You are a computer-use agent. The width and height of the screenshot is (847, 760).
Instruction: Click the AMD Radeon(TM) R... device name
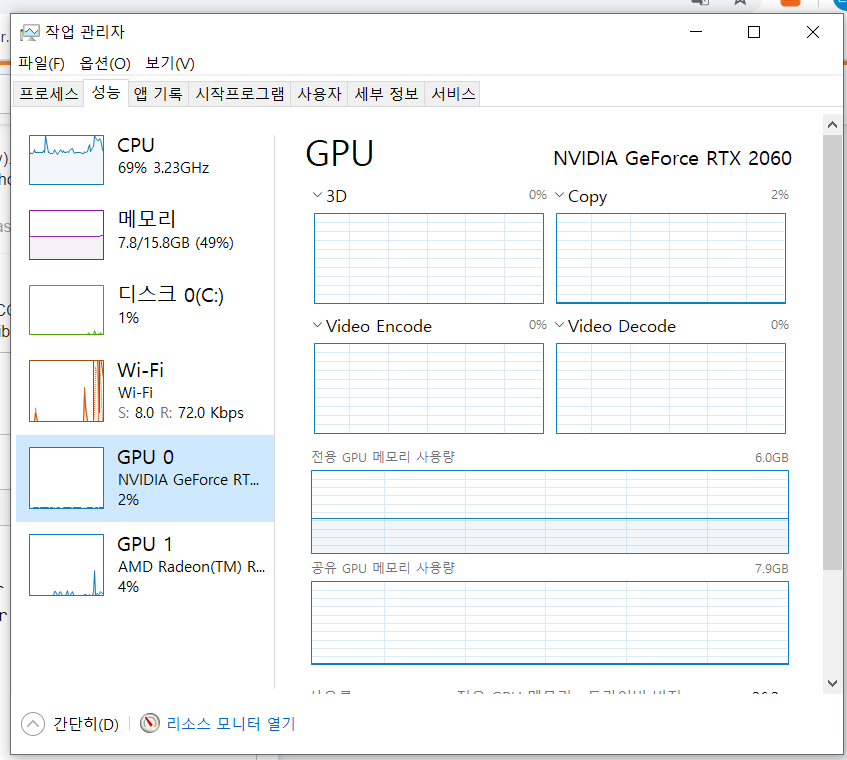pos(192,567)
